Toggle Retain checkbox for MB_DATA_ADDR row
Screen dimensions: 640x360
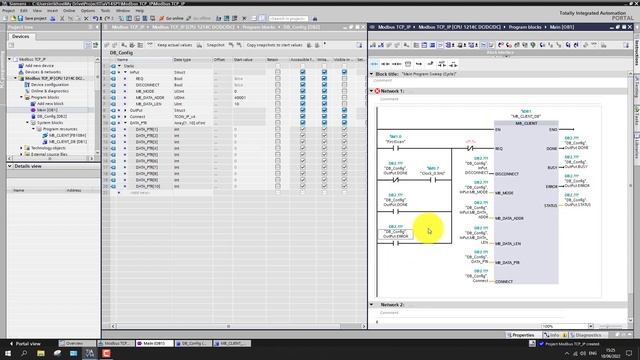(x=278, y=98)
